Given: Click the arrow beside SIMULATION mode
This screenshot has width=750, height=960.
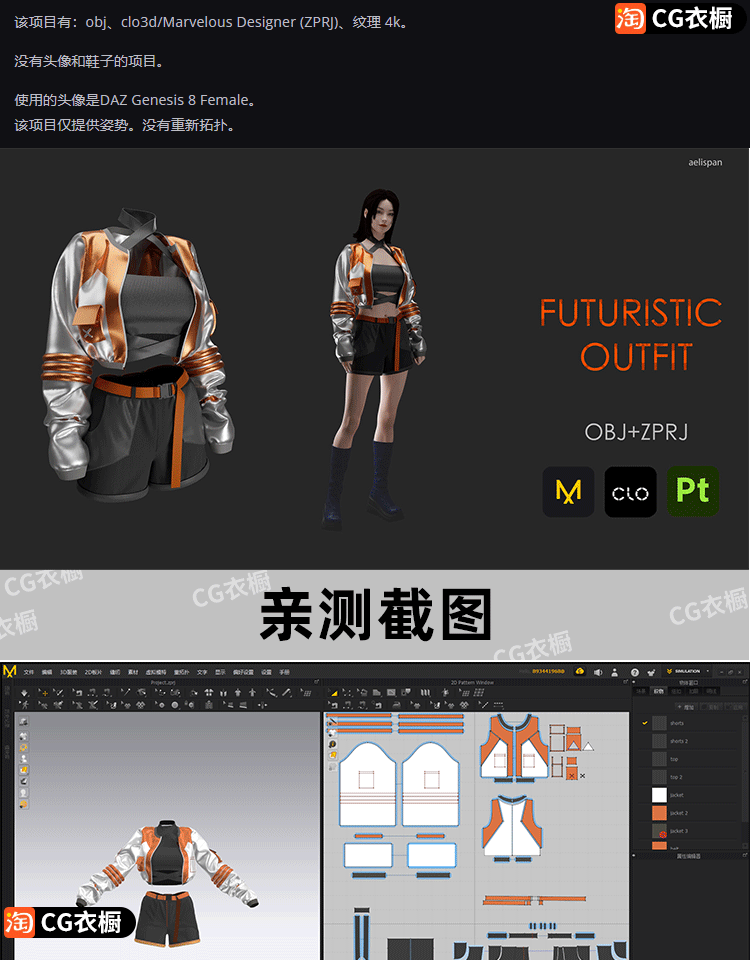Looking at the screenshot, I should tap(708, 671).
